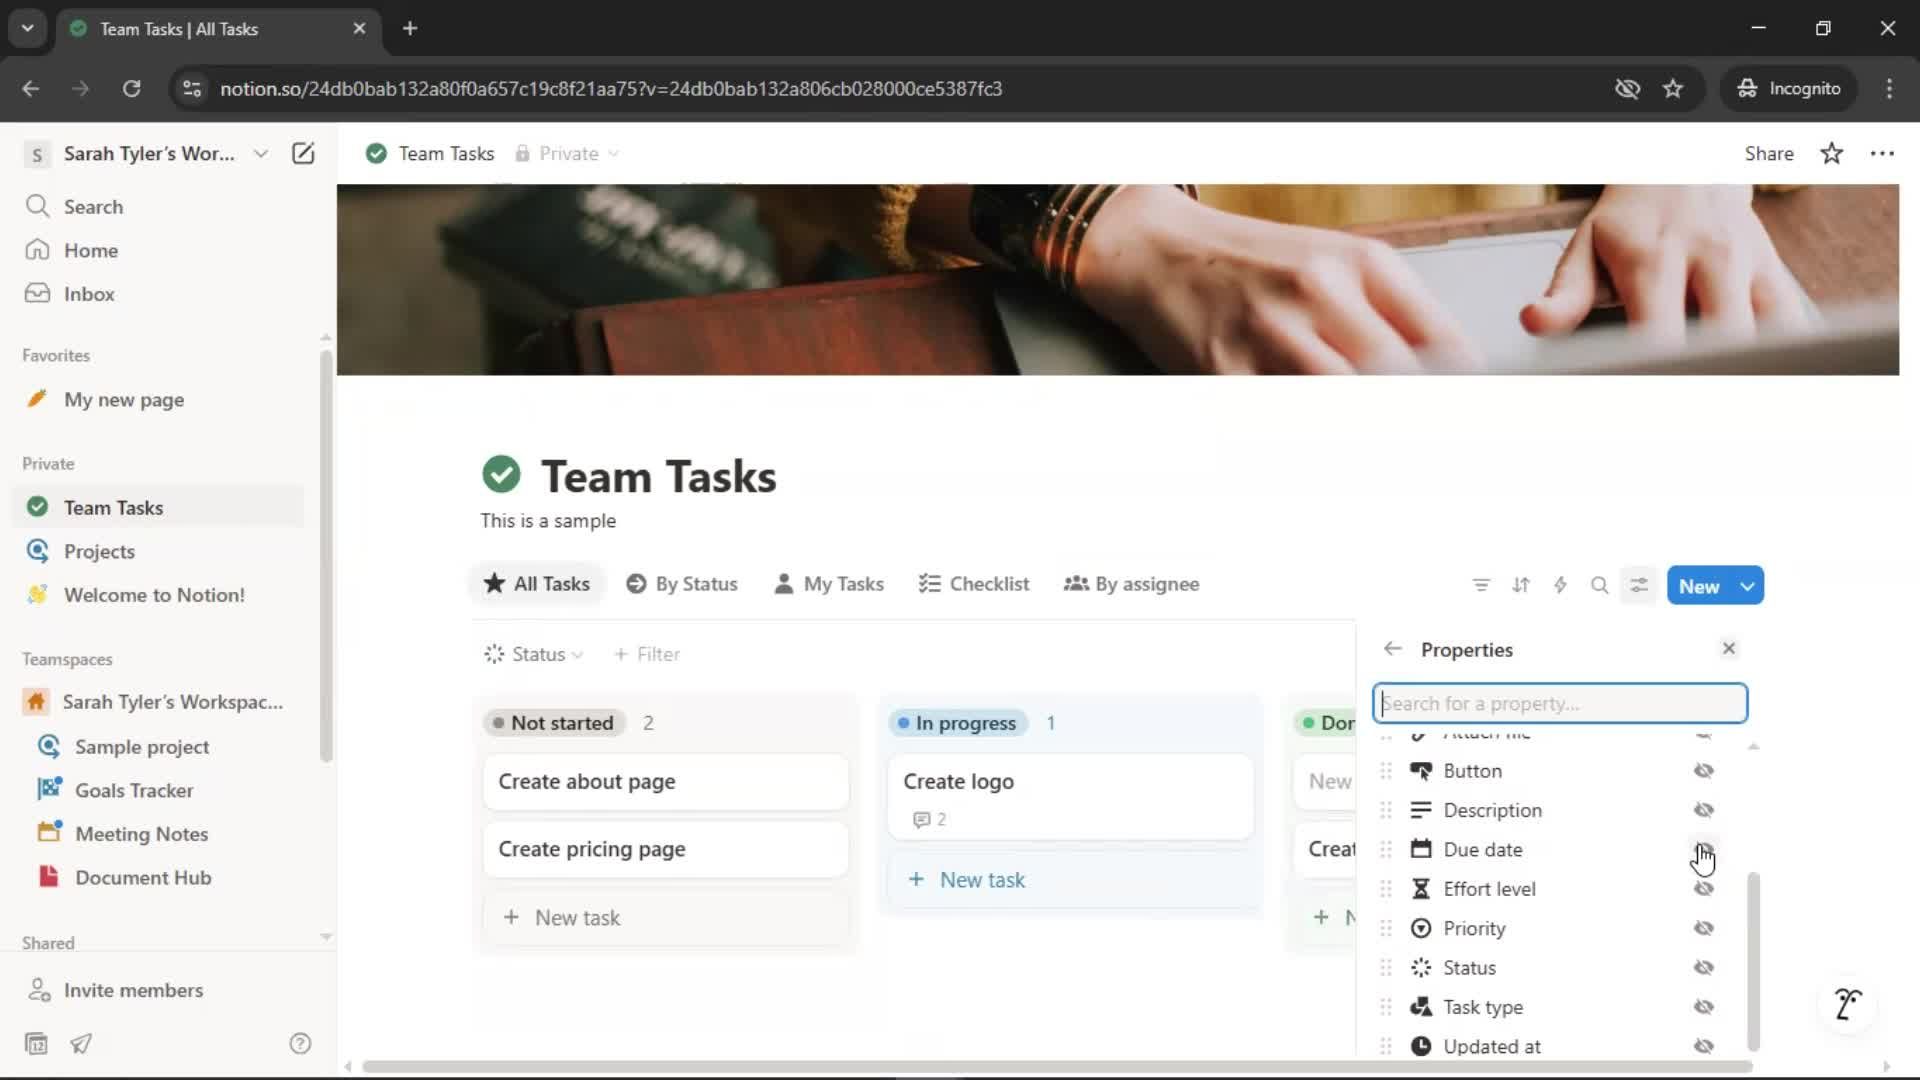
Task: Toggle visibility of Updated at property
Action: 1704,1046
